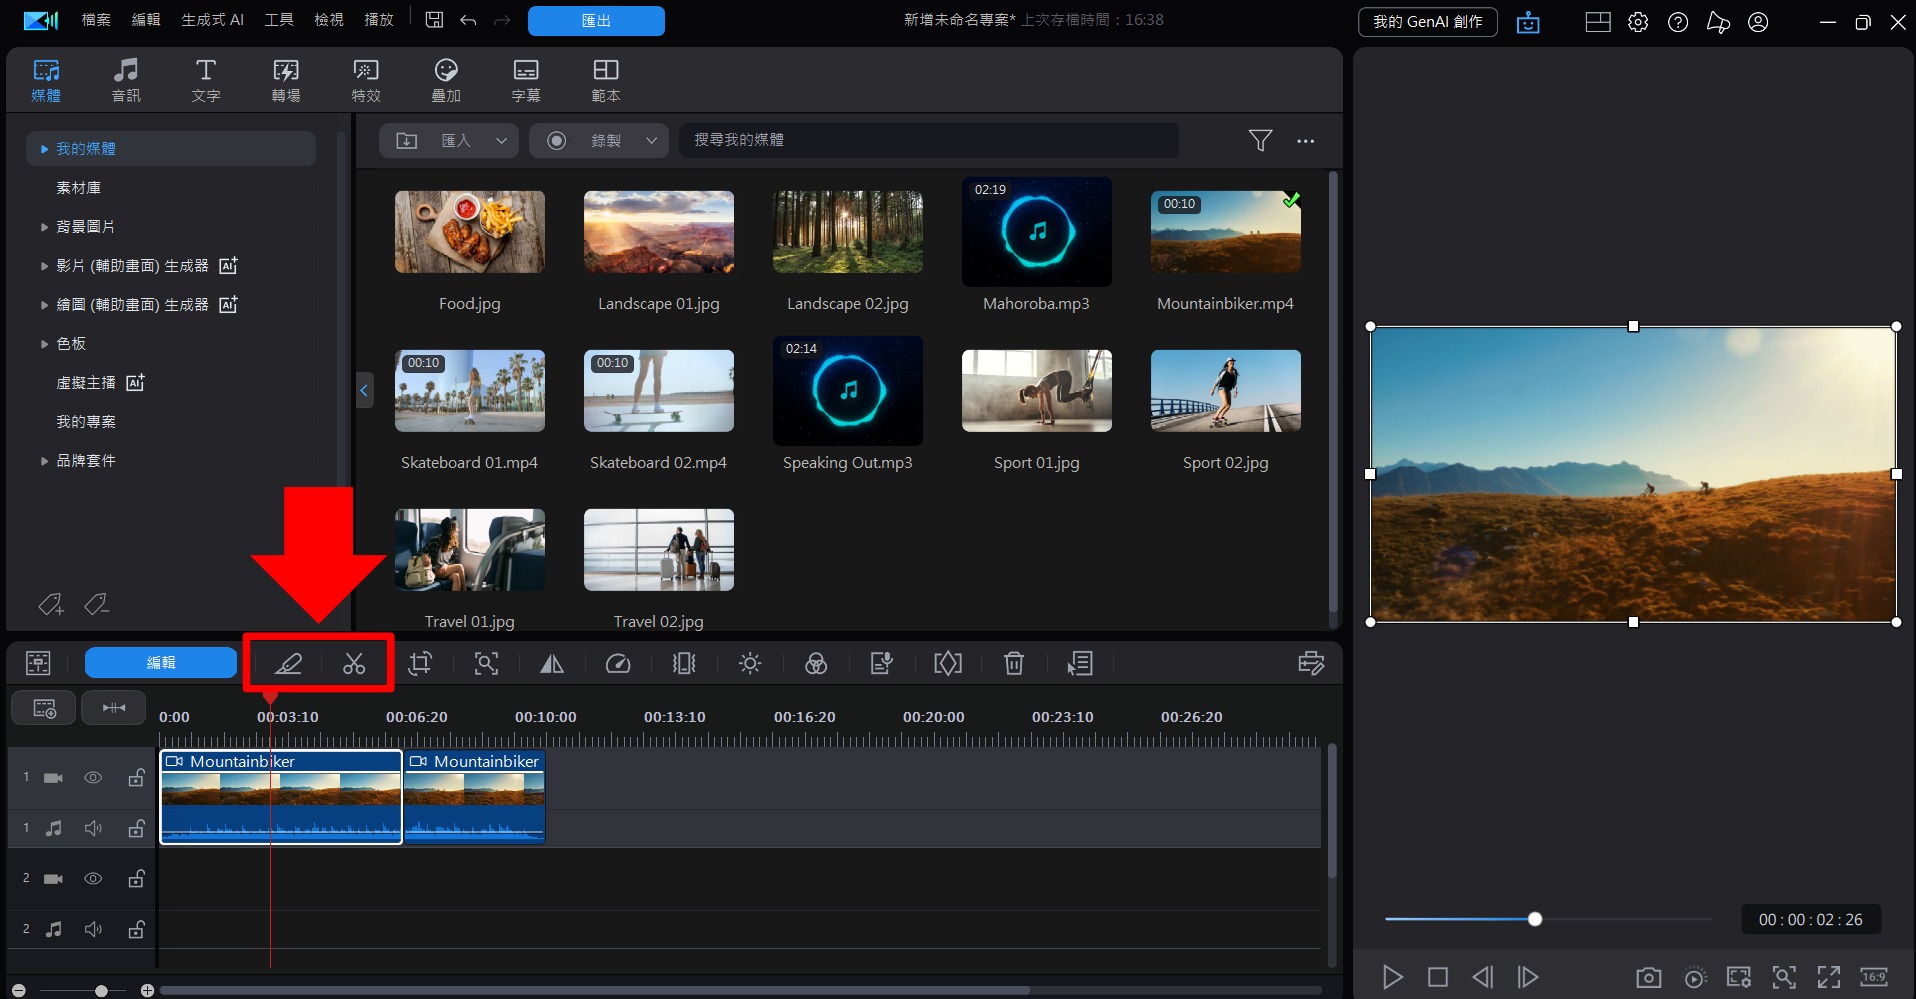Open the settings gear icon

(x=1638, y=22)
